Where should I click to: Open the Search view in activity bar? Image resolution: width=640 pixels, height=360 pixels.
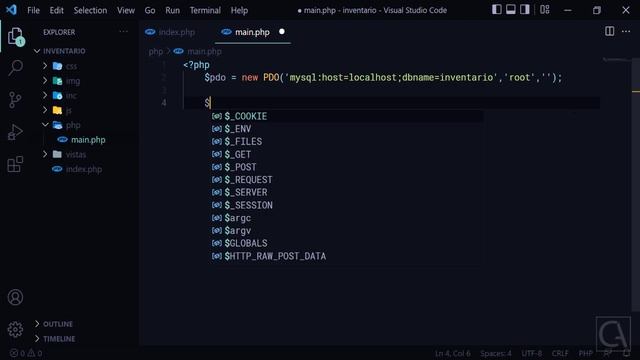point(16,68)
